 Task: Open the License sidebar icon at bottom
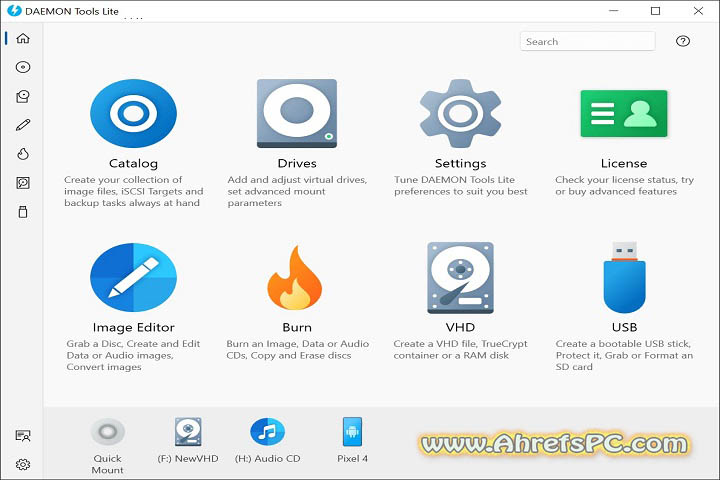tap(23, 435)
